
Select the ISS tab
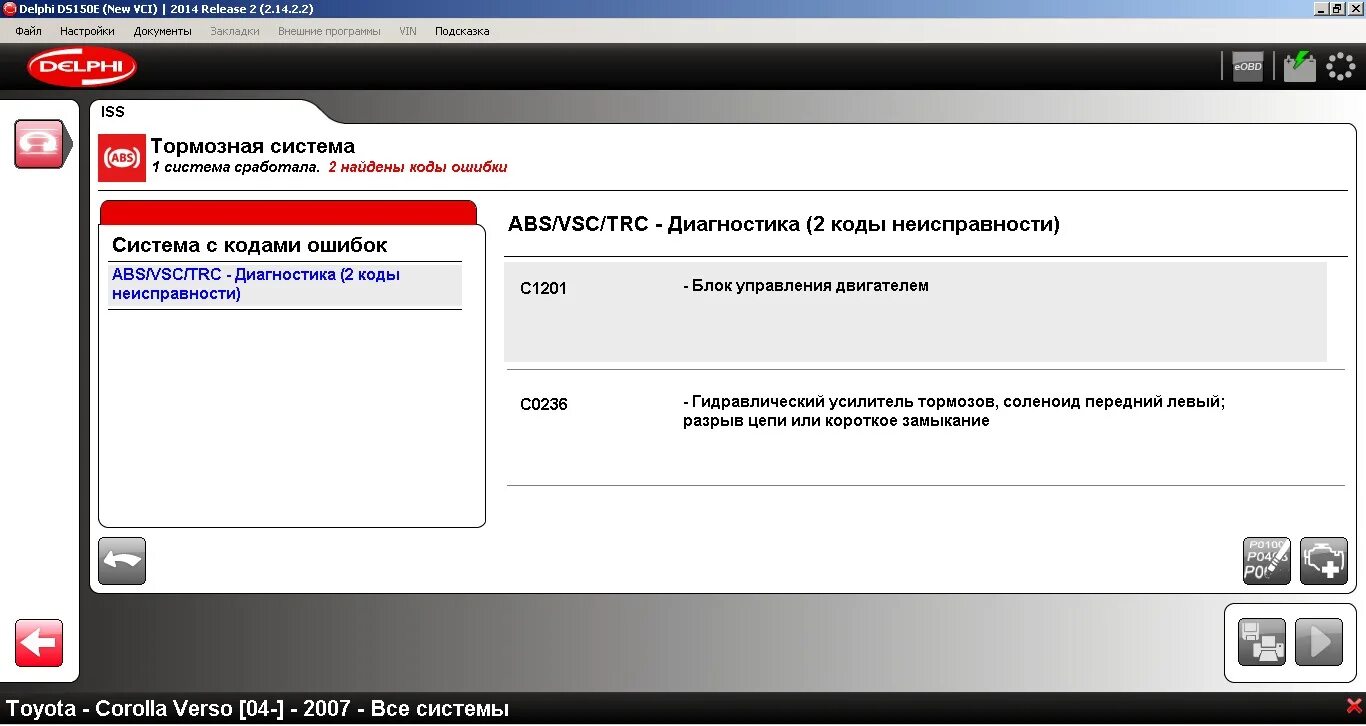[113, 112]
